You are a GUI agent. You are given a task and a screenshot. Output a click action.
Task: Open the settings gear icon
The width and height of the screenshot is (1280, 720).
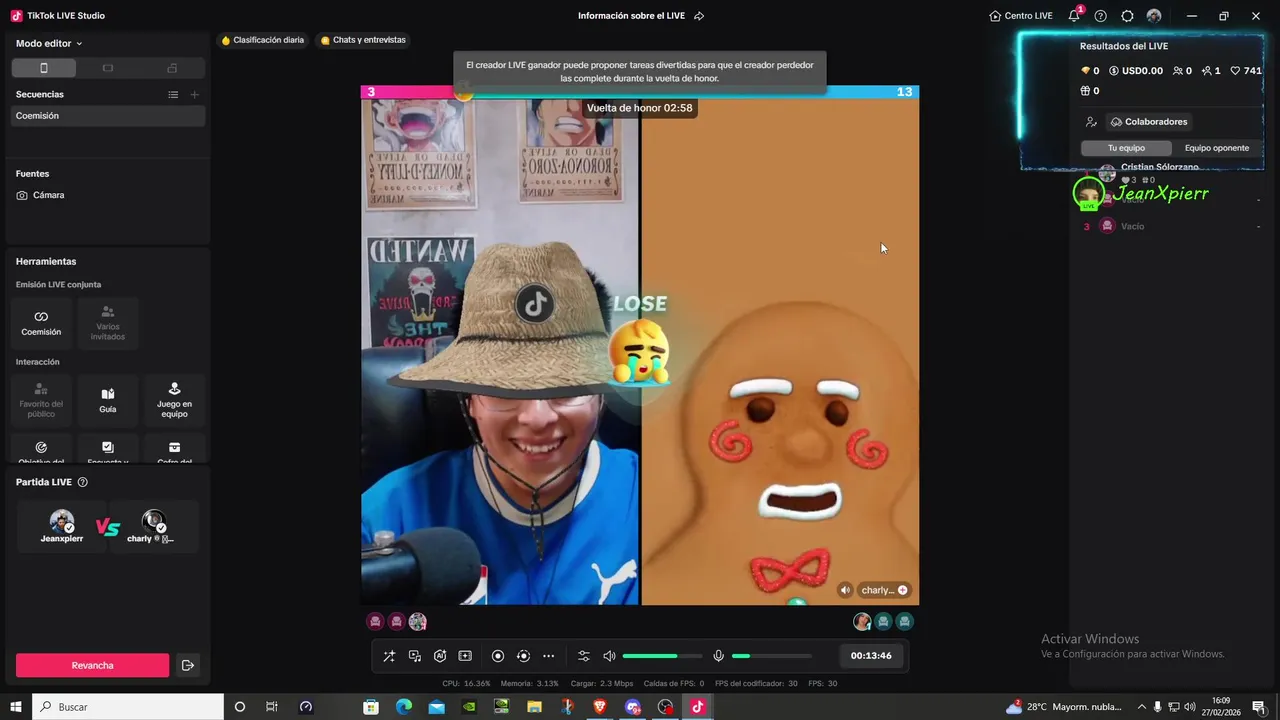coord(1127,16)
